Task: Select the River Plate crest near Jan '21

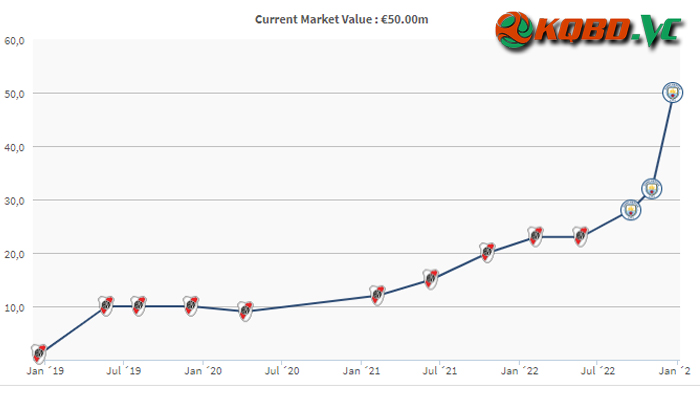Action: [377, 295]
